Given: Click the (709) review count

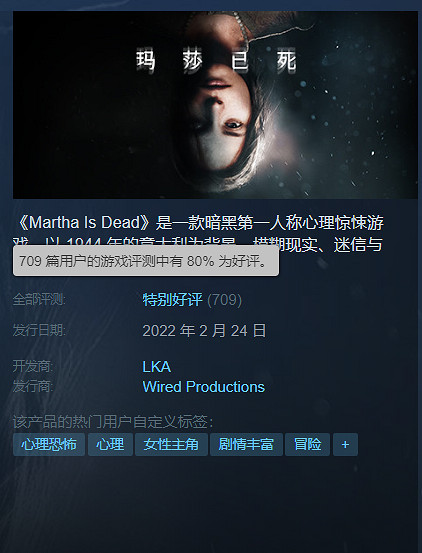Looking at the screenshot, I should (x=225, y=300).
